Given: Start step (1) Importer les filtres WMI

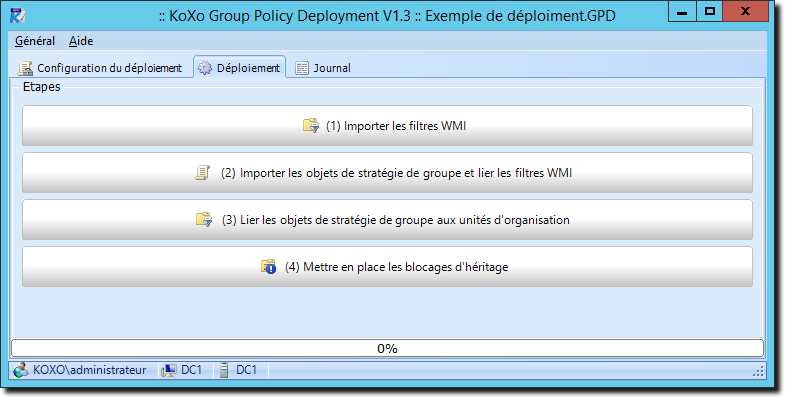Looking at the screenshot, I should [x=387, y=126].
